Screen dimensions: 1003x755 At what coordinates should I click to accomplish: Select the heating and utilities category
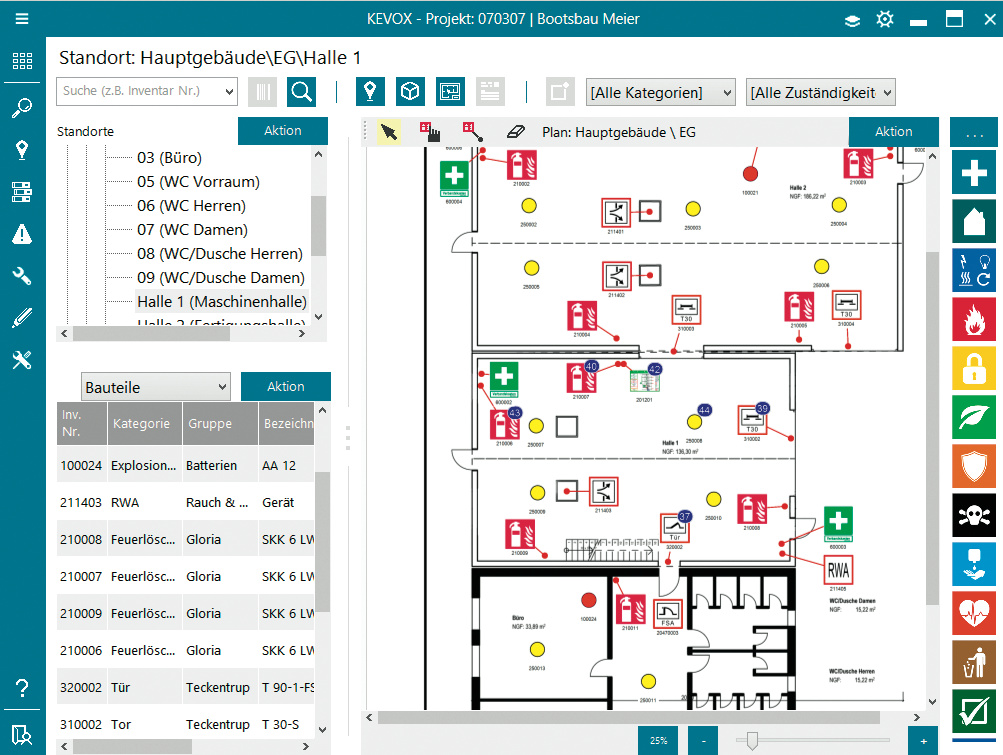(x=974, y=270)
